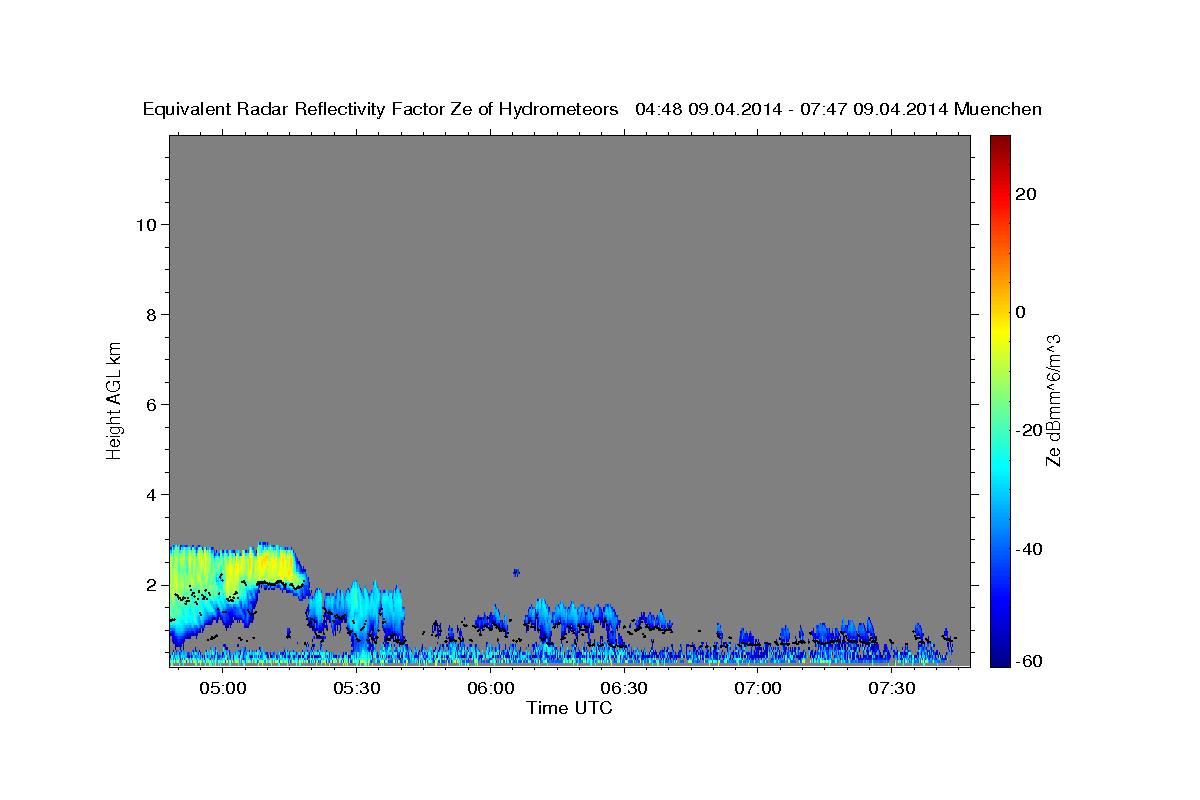Click the colorbar label 20
Viewport: 1200px width, 800px height.
[x=1026, y=194]
